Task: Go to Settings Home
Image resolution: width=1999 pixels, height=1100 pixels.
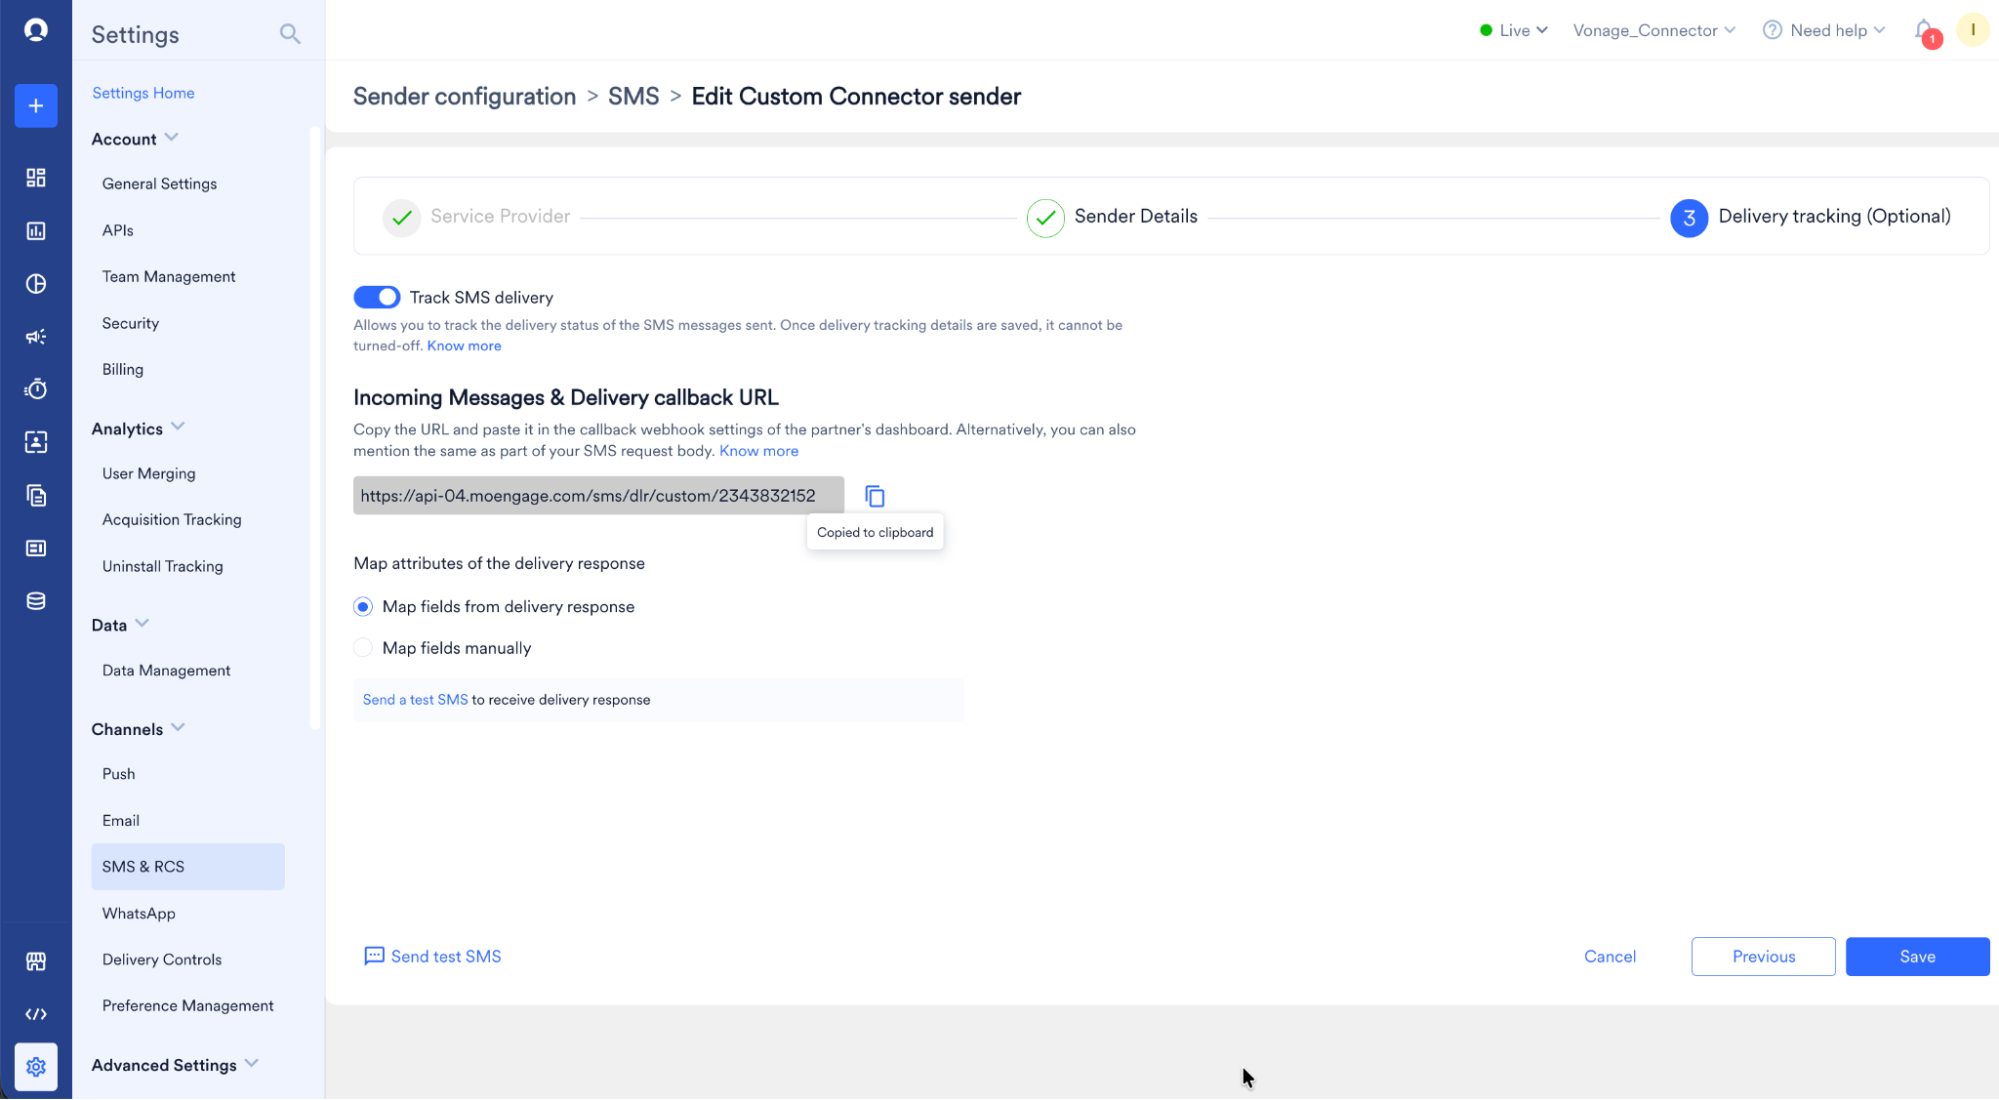Action: coord(143,93)
